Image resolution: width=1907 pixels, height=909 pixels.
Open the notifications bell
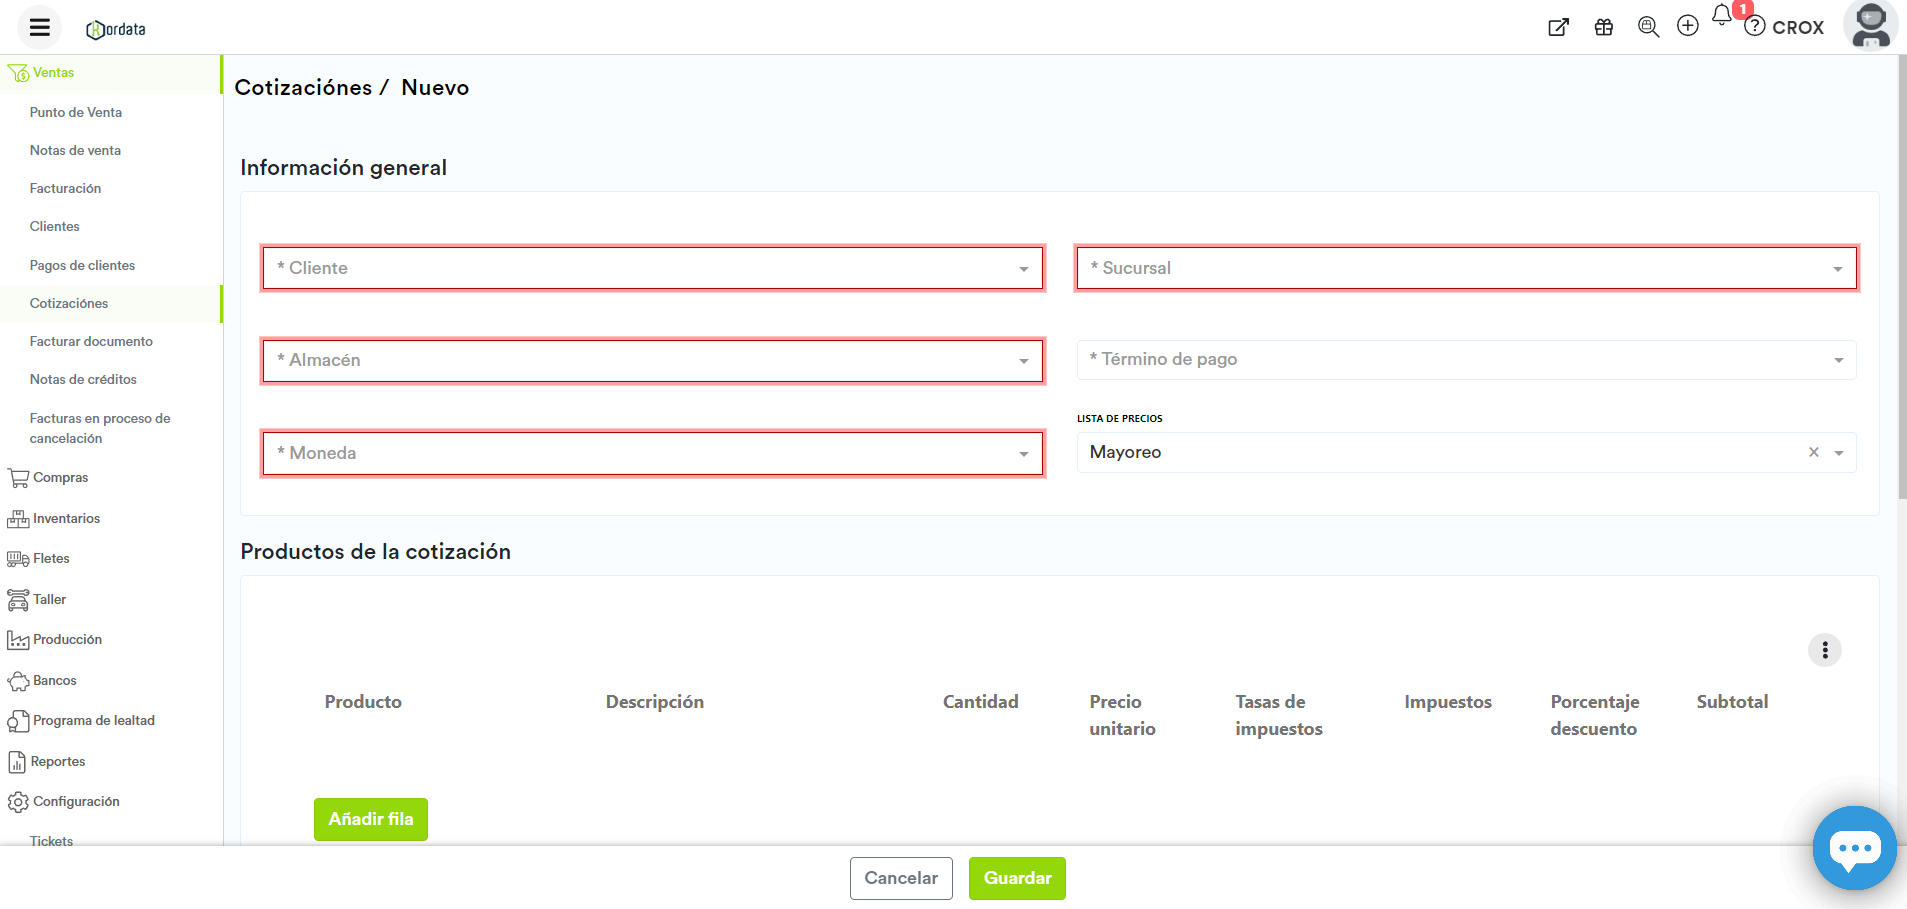(x=1722, y=16)
